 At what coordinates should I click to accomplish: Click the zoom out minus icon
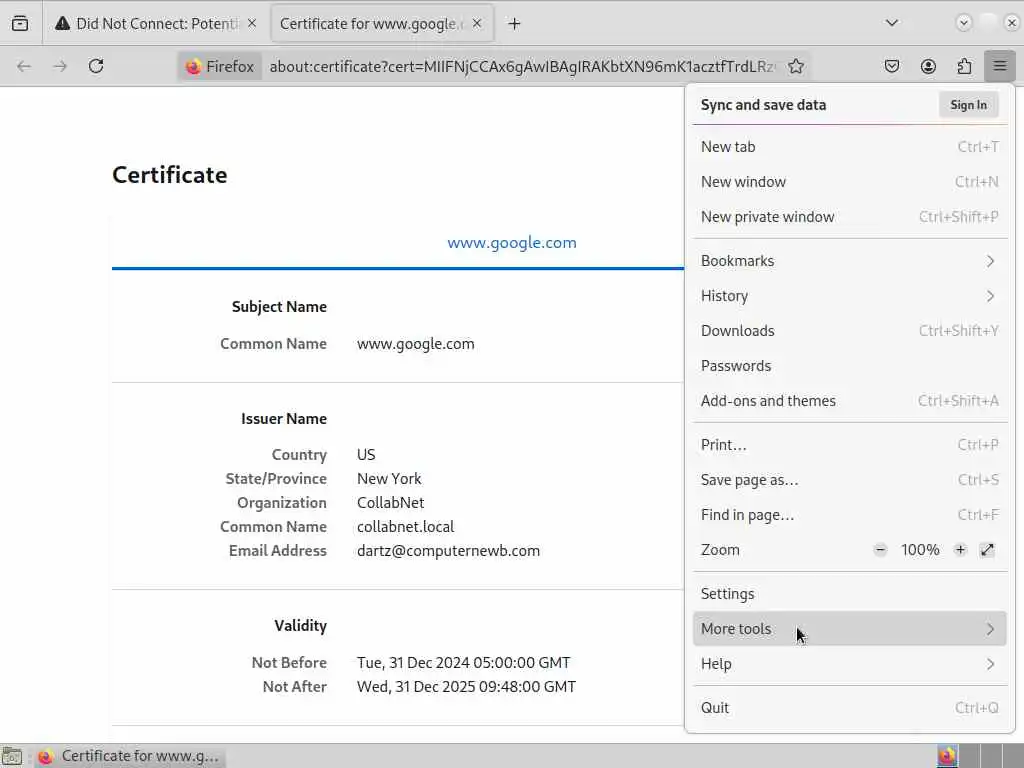point(880,550)
